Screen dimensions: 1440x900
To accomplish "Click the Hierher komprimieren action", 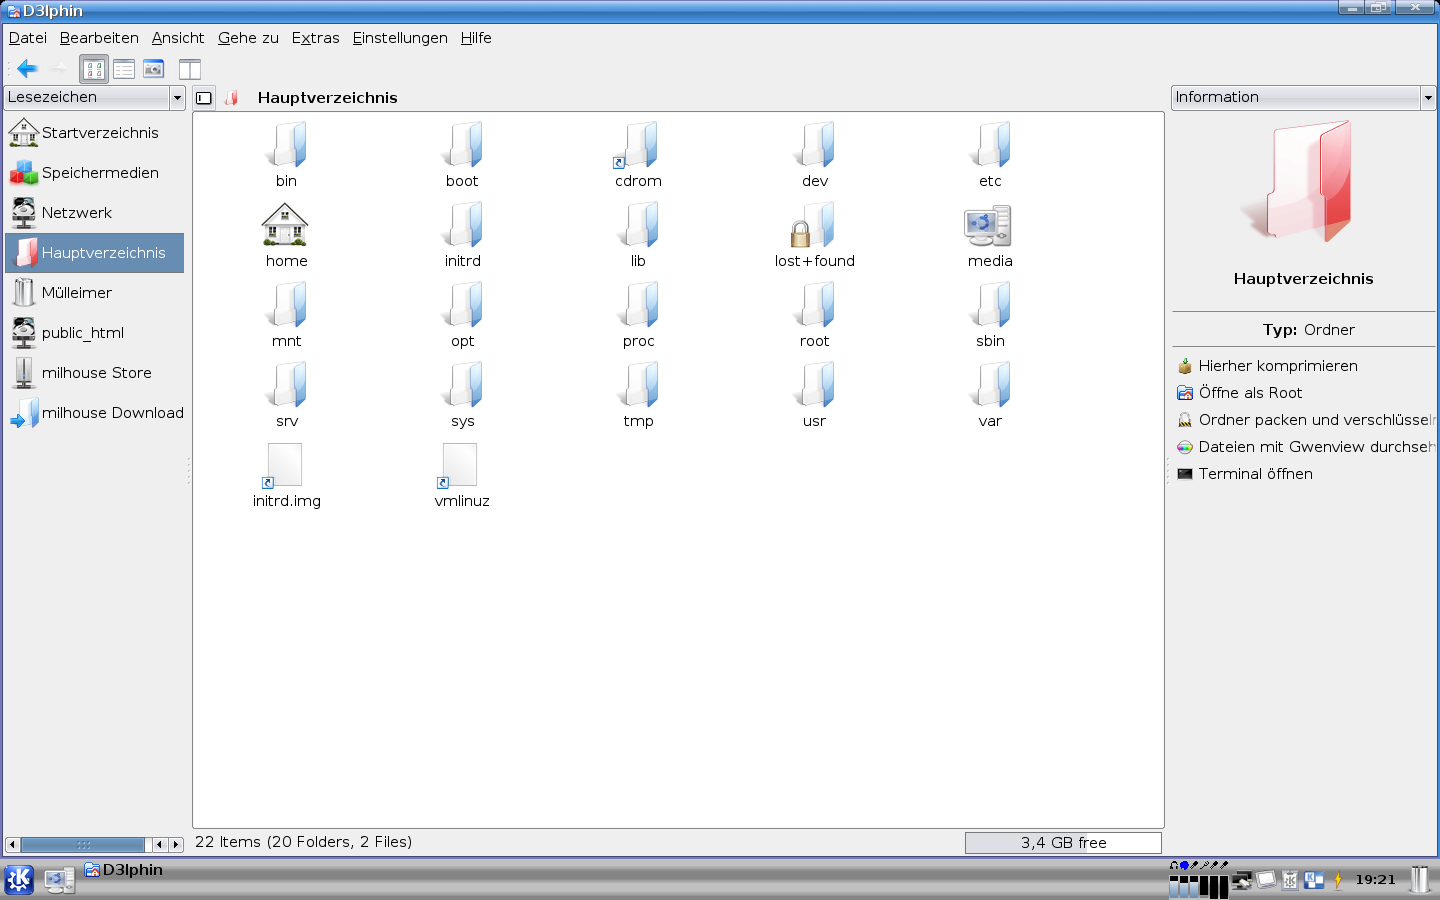I will (x=1277, y=366).
